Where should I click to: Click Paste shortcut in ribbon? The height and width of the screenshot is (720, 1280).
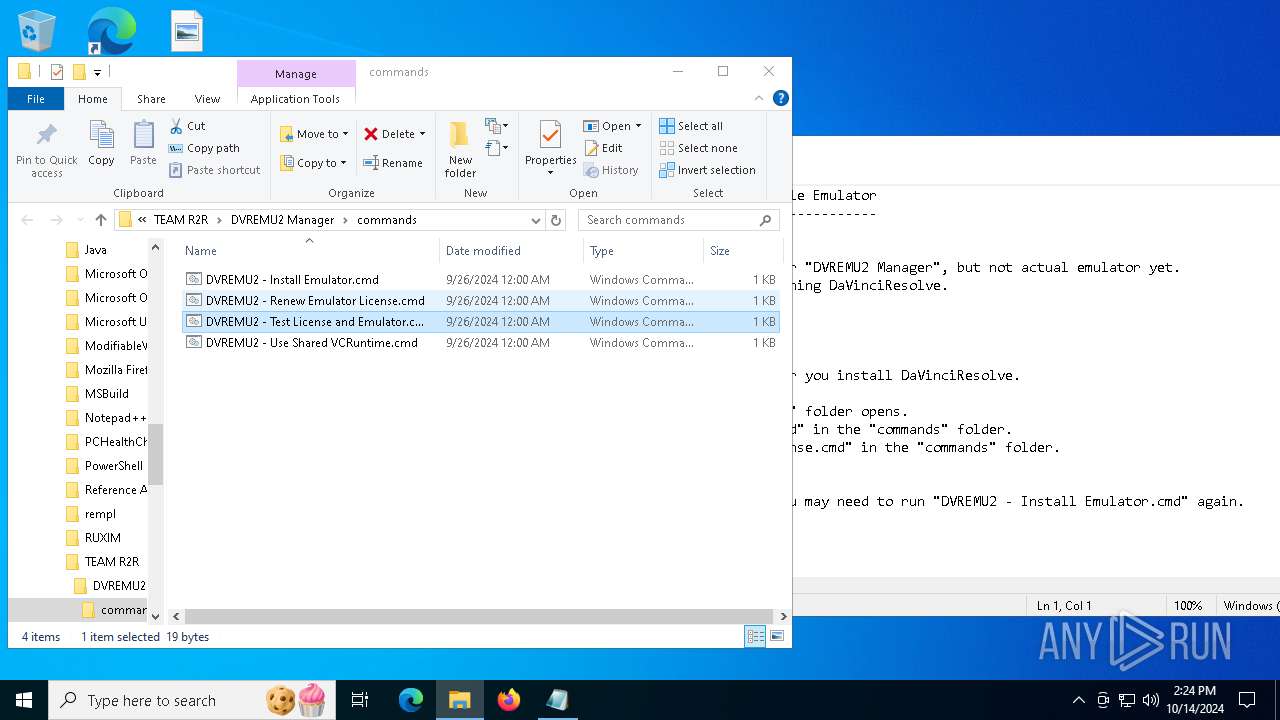click(x=214, y=170)
